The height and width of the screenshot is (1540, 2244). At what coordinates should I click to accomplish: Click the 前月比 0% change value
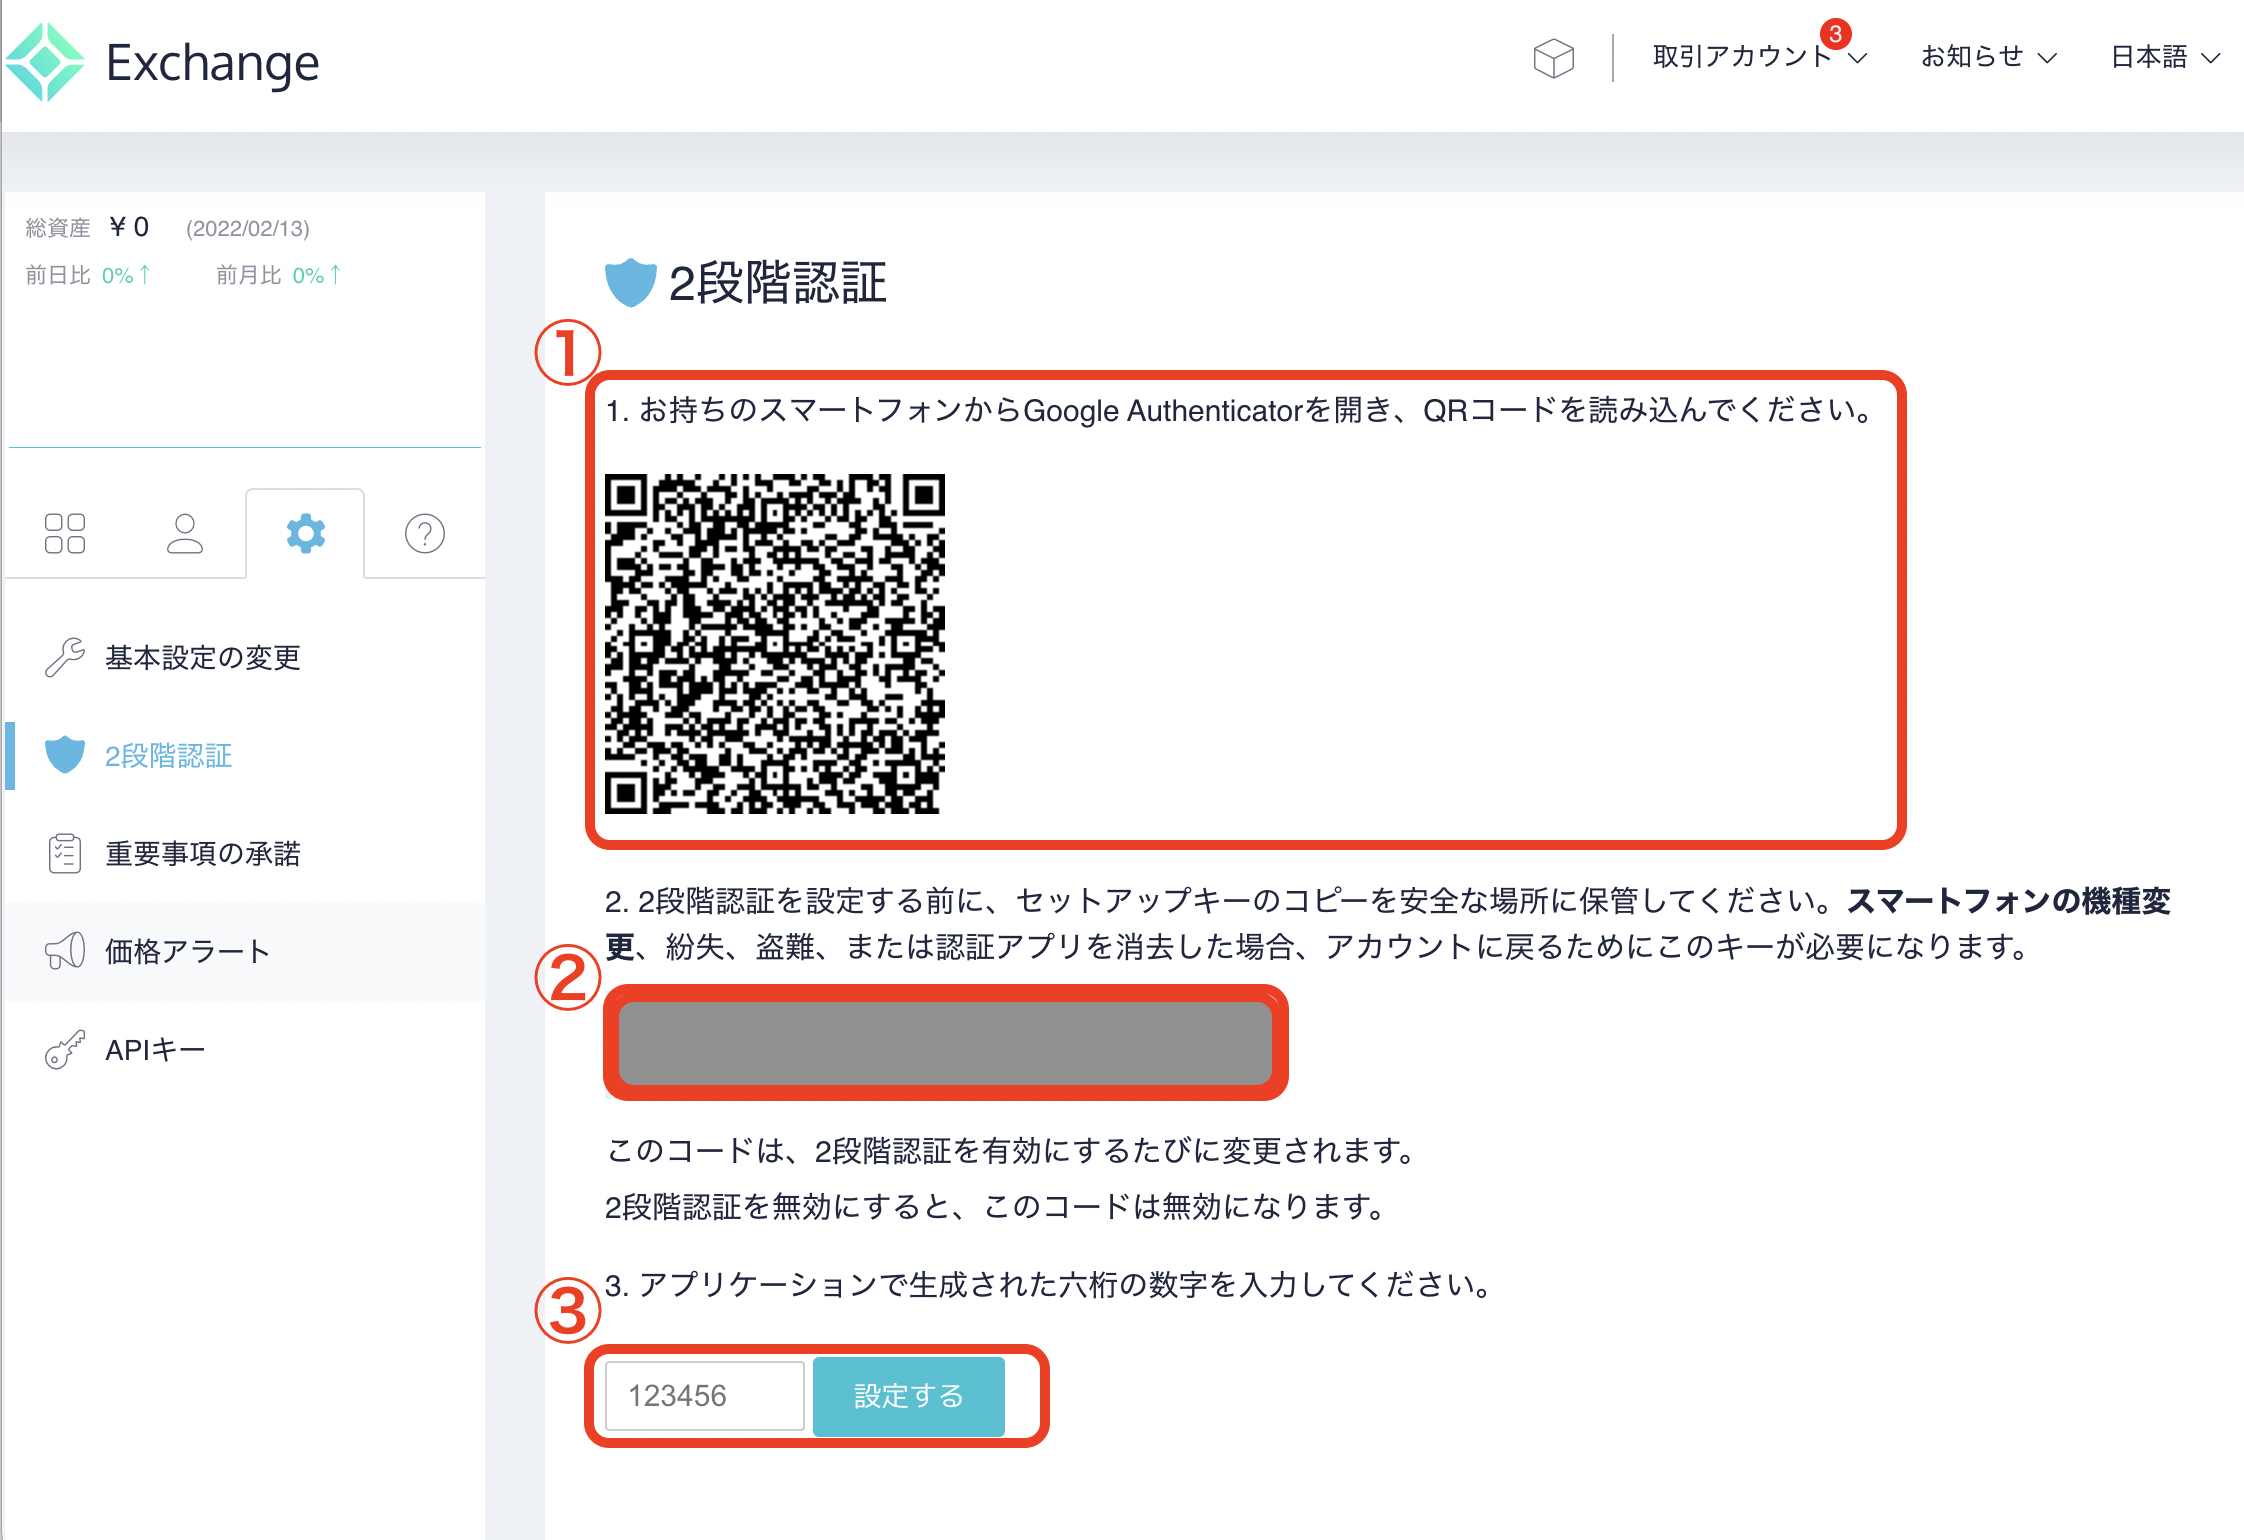(317, 275)
